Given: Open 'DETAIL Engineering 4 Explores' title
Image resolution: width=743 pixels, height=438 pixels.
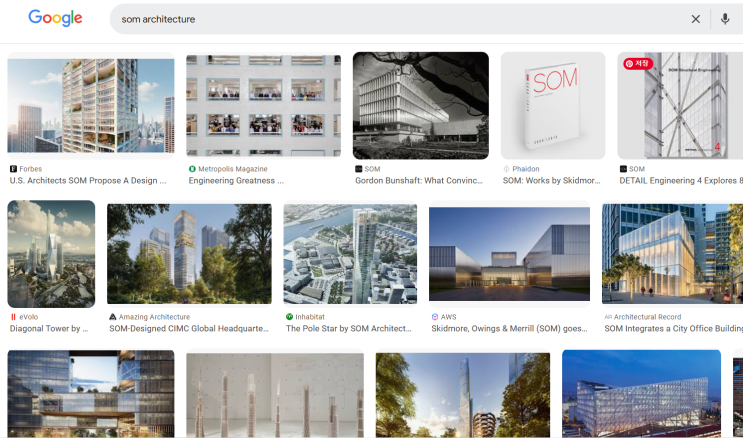Looking at the screenshot, I should (x=681, y=181).
